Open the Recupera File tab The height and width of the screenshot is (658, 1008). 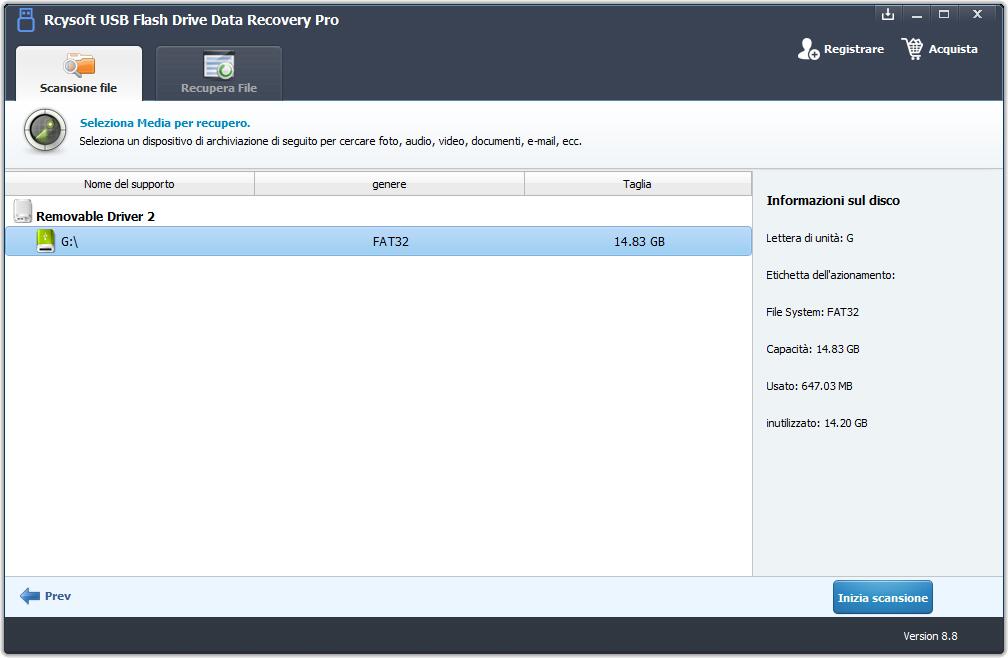(219, 74)
